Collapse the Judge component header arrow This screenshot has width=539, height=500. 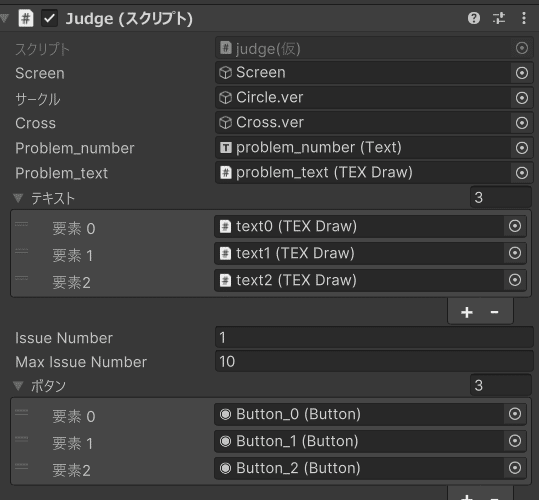pos(4,18)
